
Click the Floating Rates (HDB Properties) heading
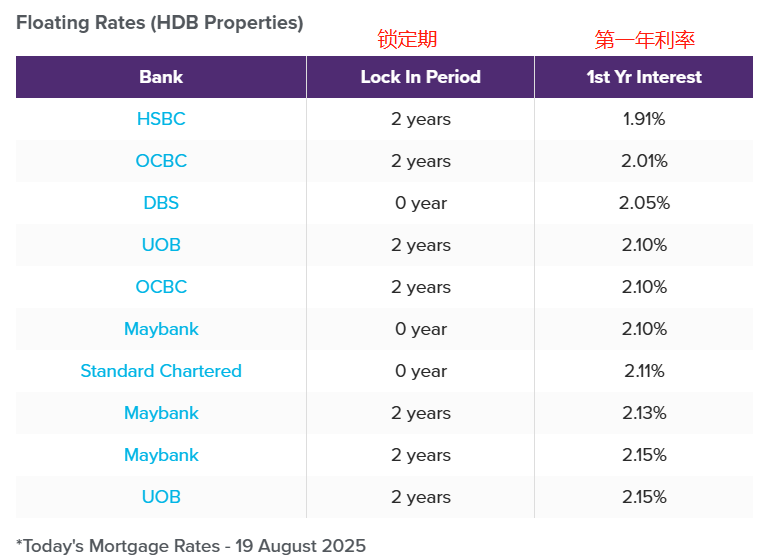click(x=160, y=23)
